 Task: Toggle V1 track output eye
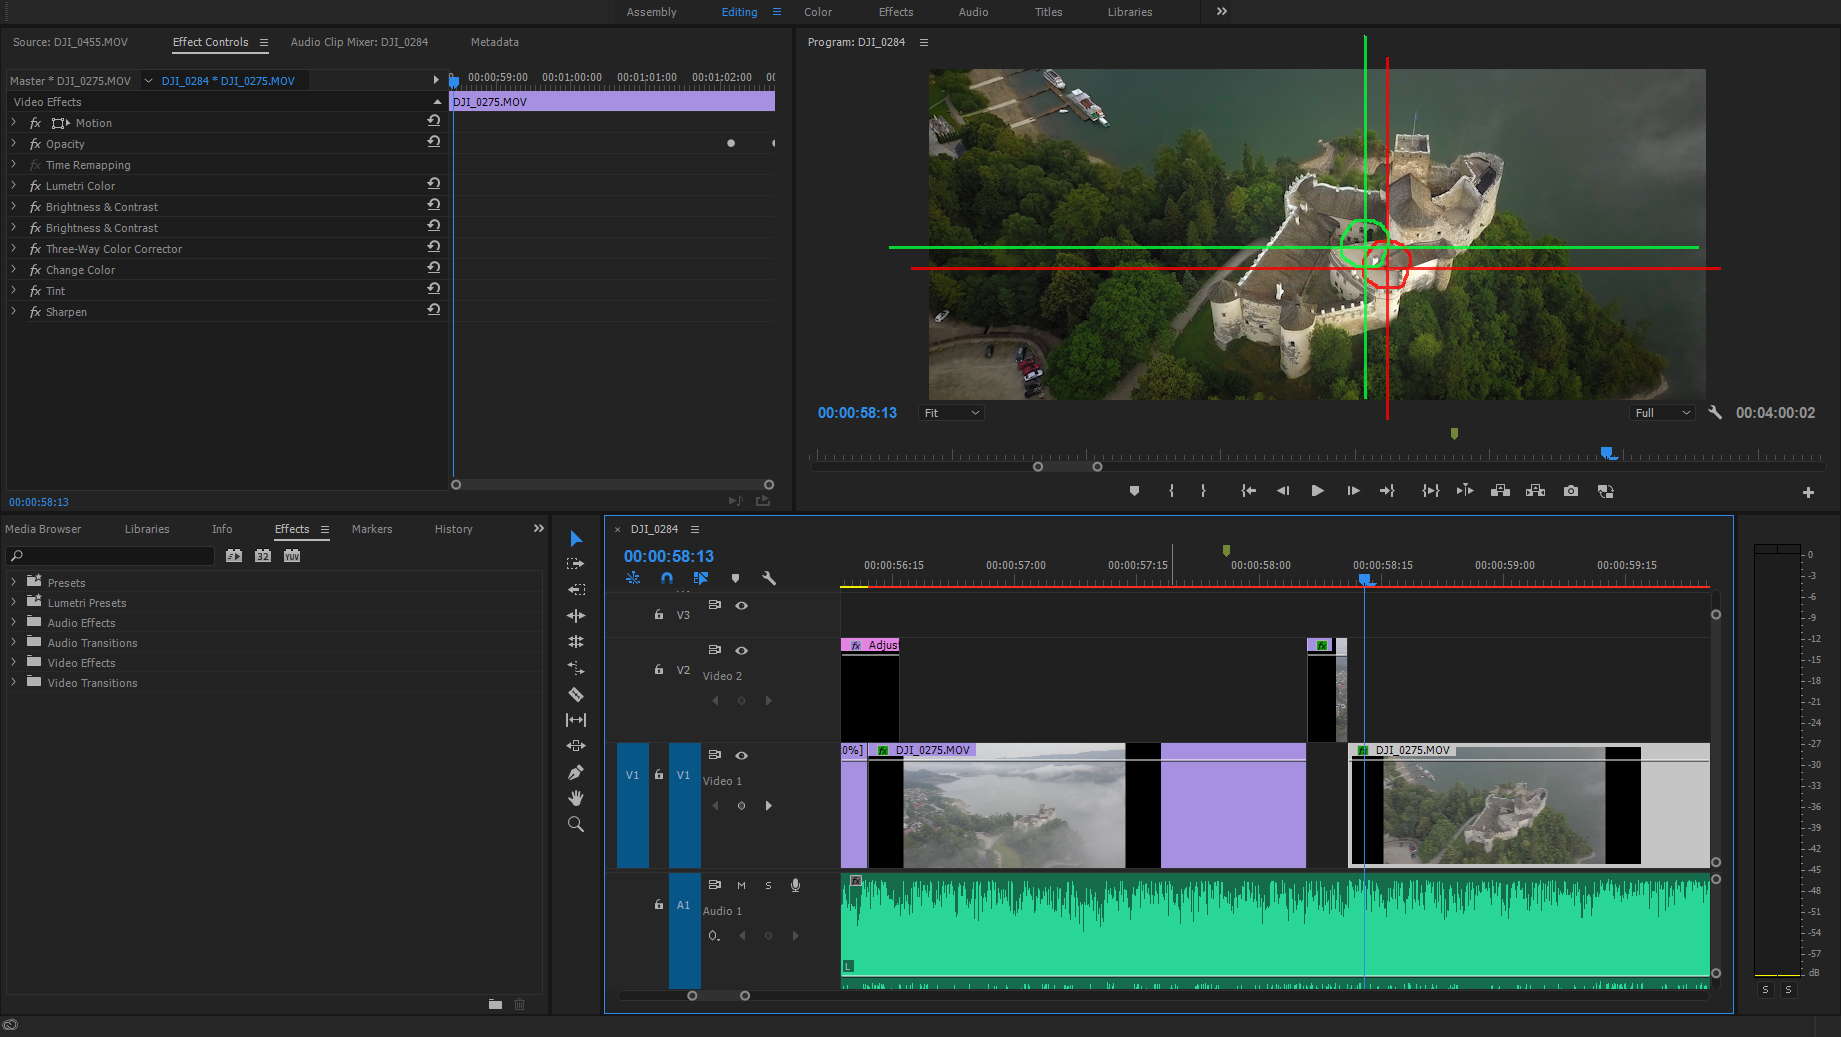[x=742, y=755]
